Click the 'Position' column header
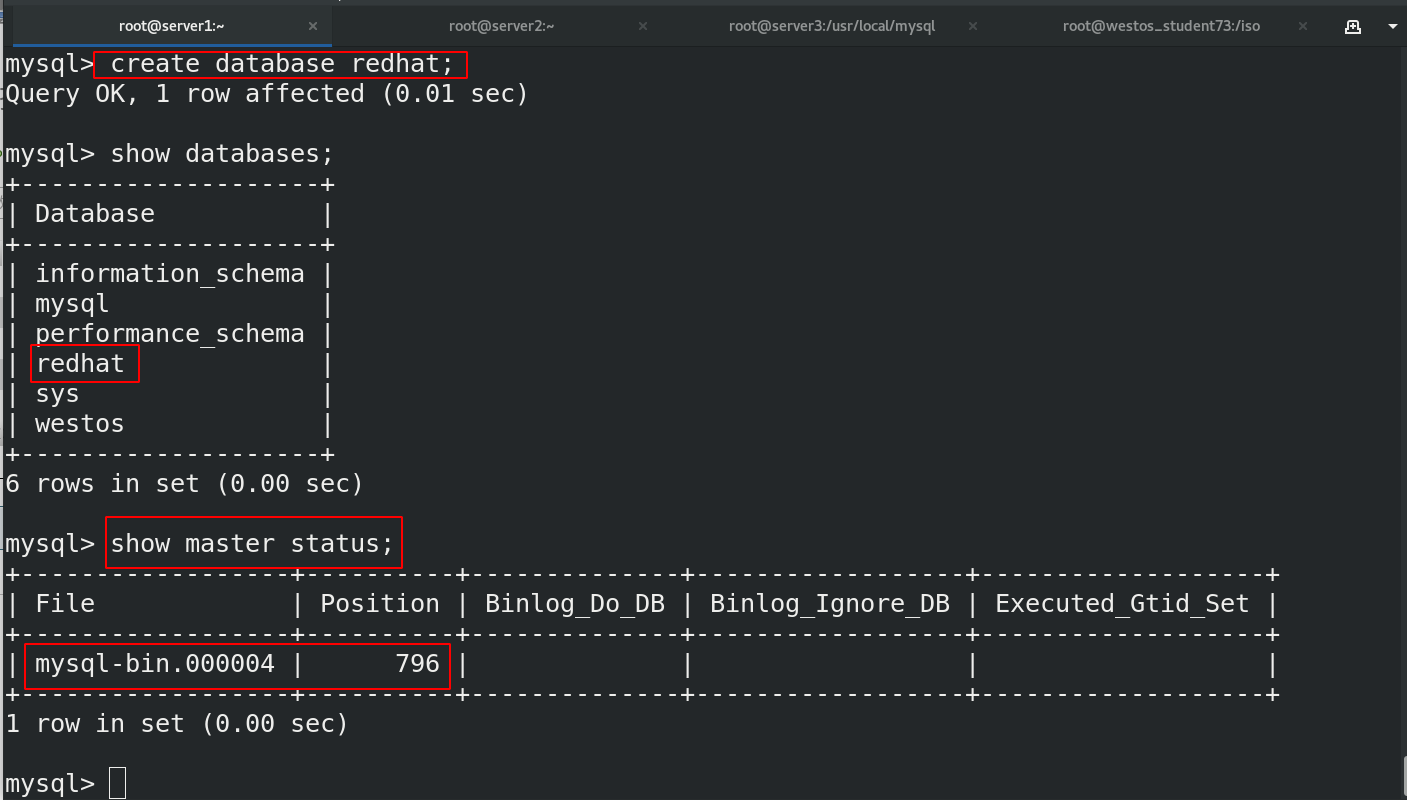Image resolution: width=1407 pixels, height=800 pixels. coord(380,604)
